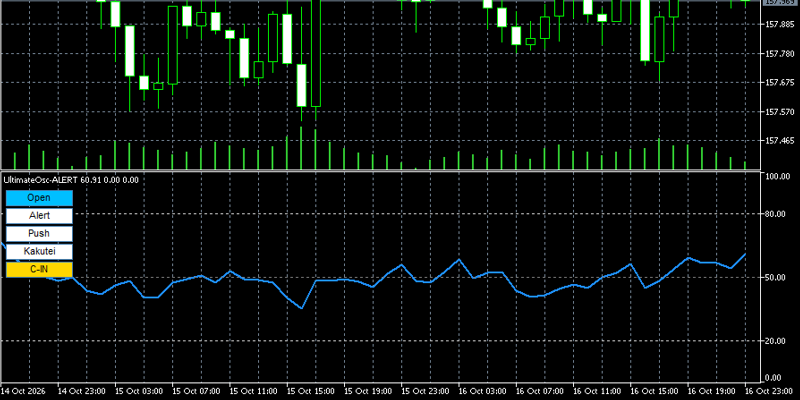
Task: Click the 16 Oct 15:00 time label
Action: coord(655,391)
